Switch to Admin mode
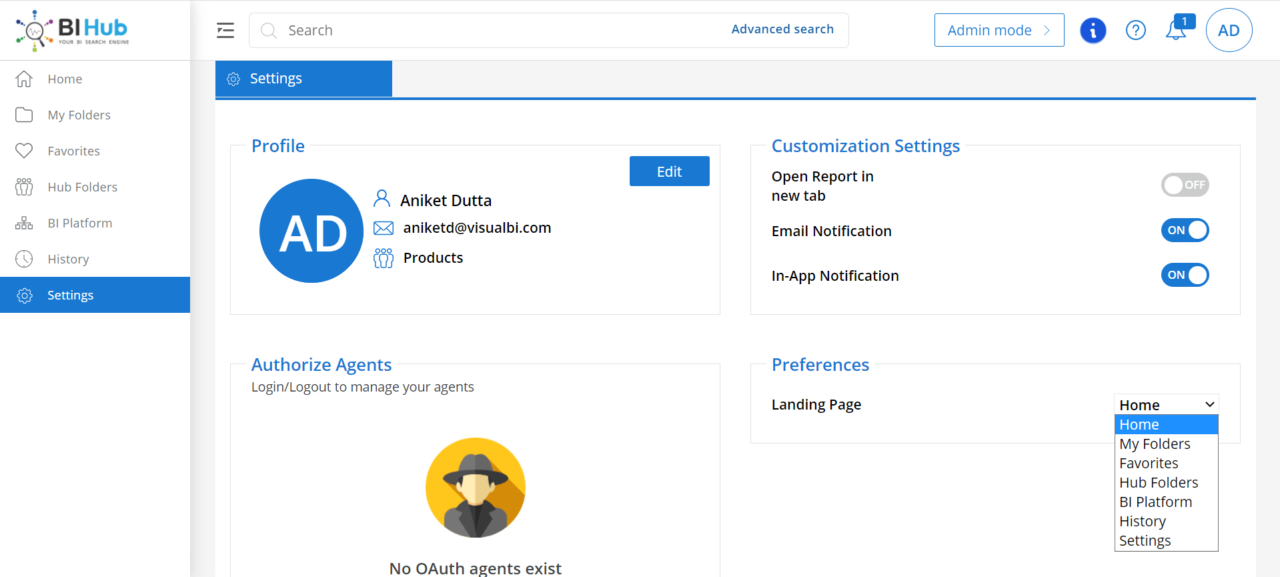The width and height of the screenshot is (1280, 577). tap(999, 30)
